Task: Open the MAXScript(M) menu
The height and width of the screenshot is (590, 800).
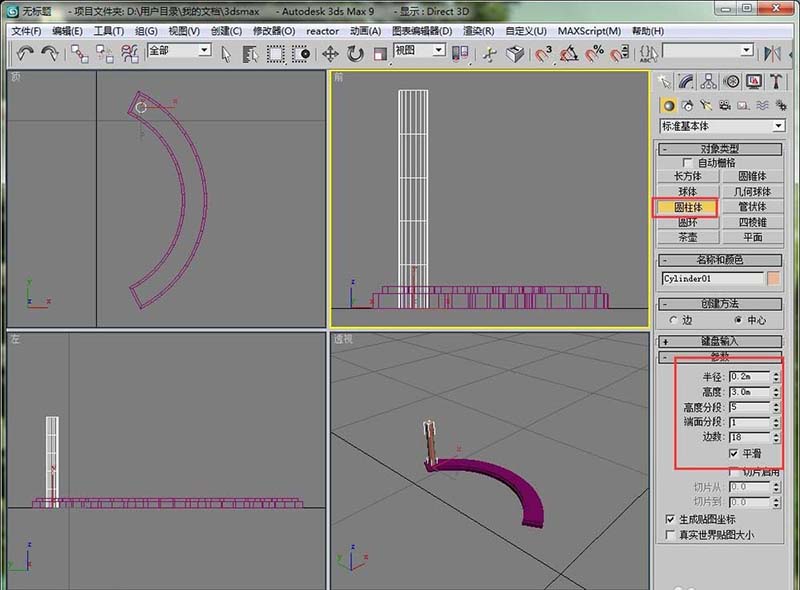Action: tap(589, 31)
